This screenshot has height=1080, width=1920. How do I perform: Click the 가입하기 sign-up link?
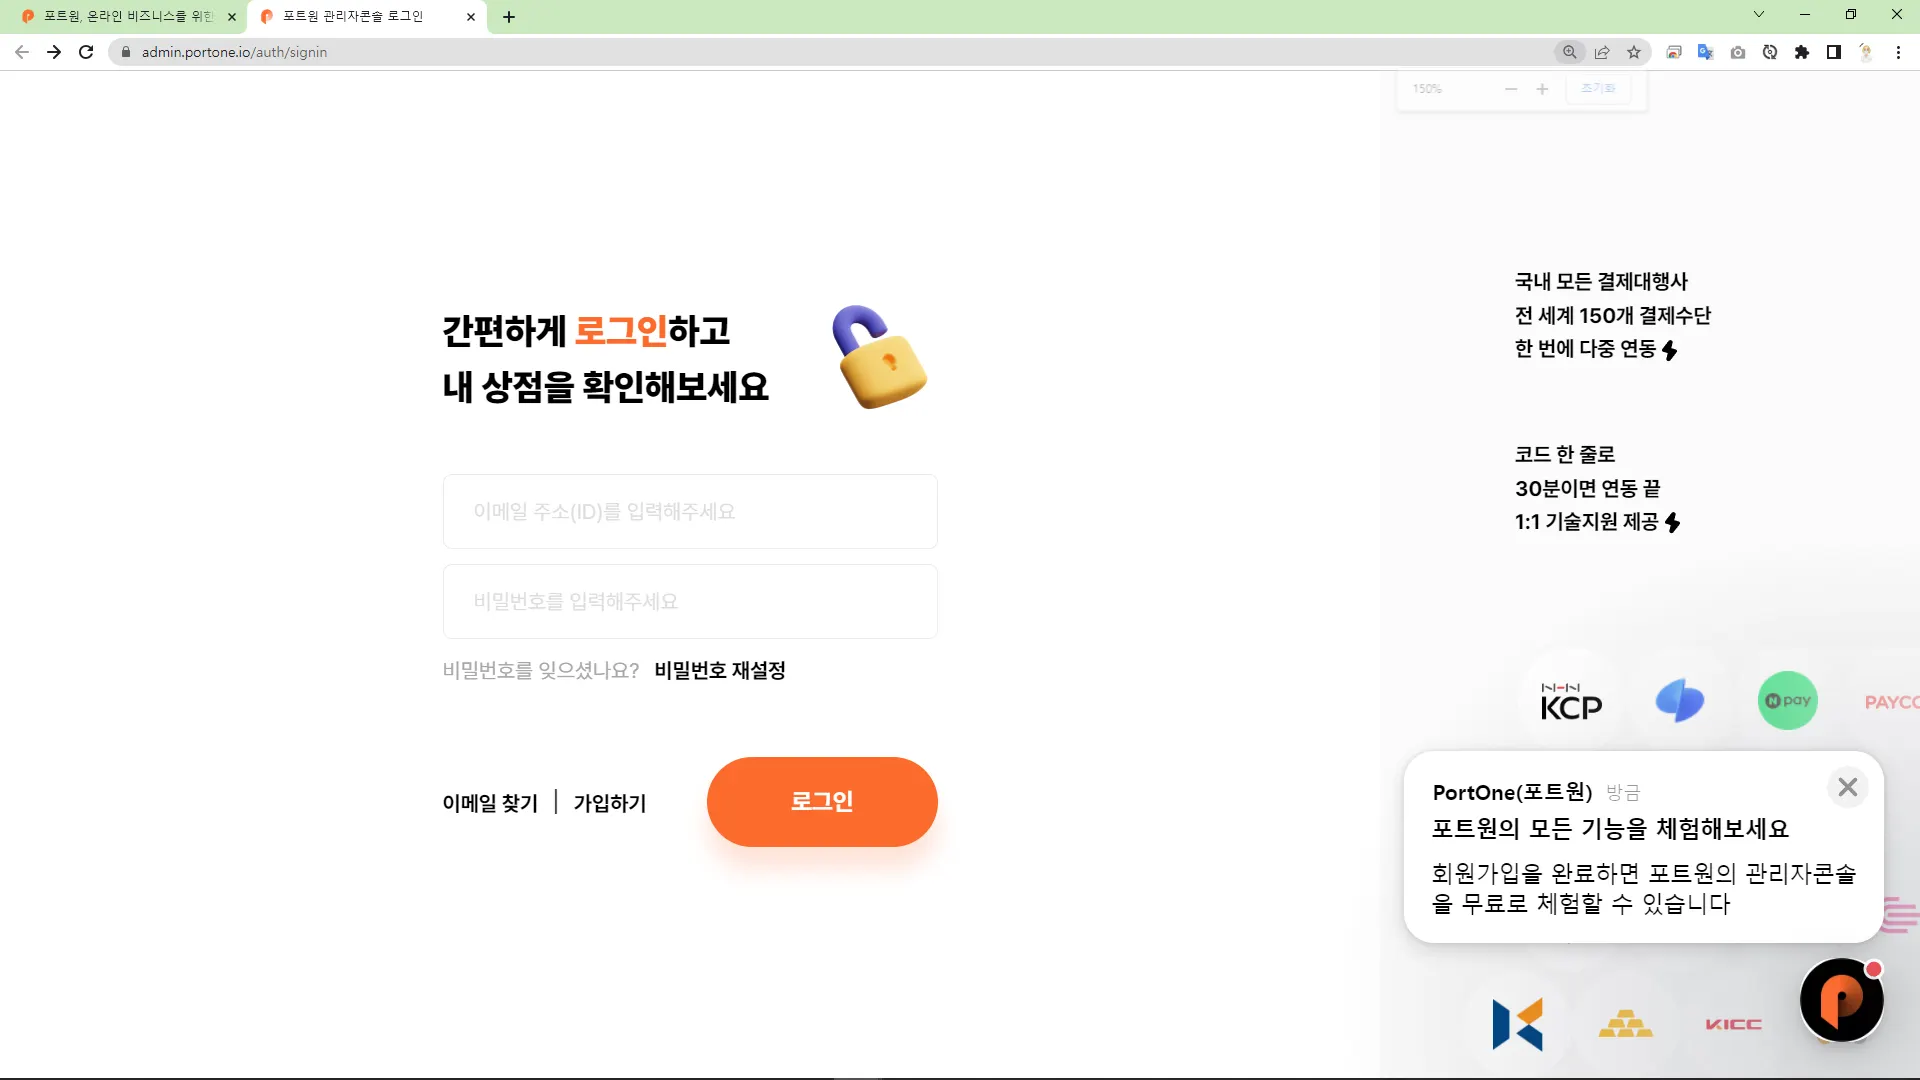[610, 803]
